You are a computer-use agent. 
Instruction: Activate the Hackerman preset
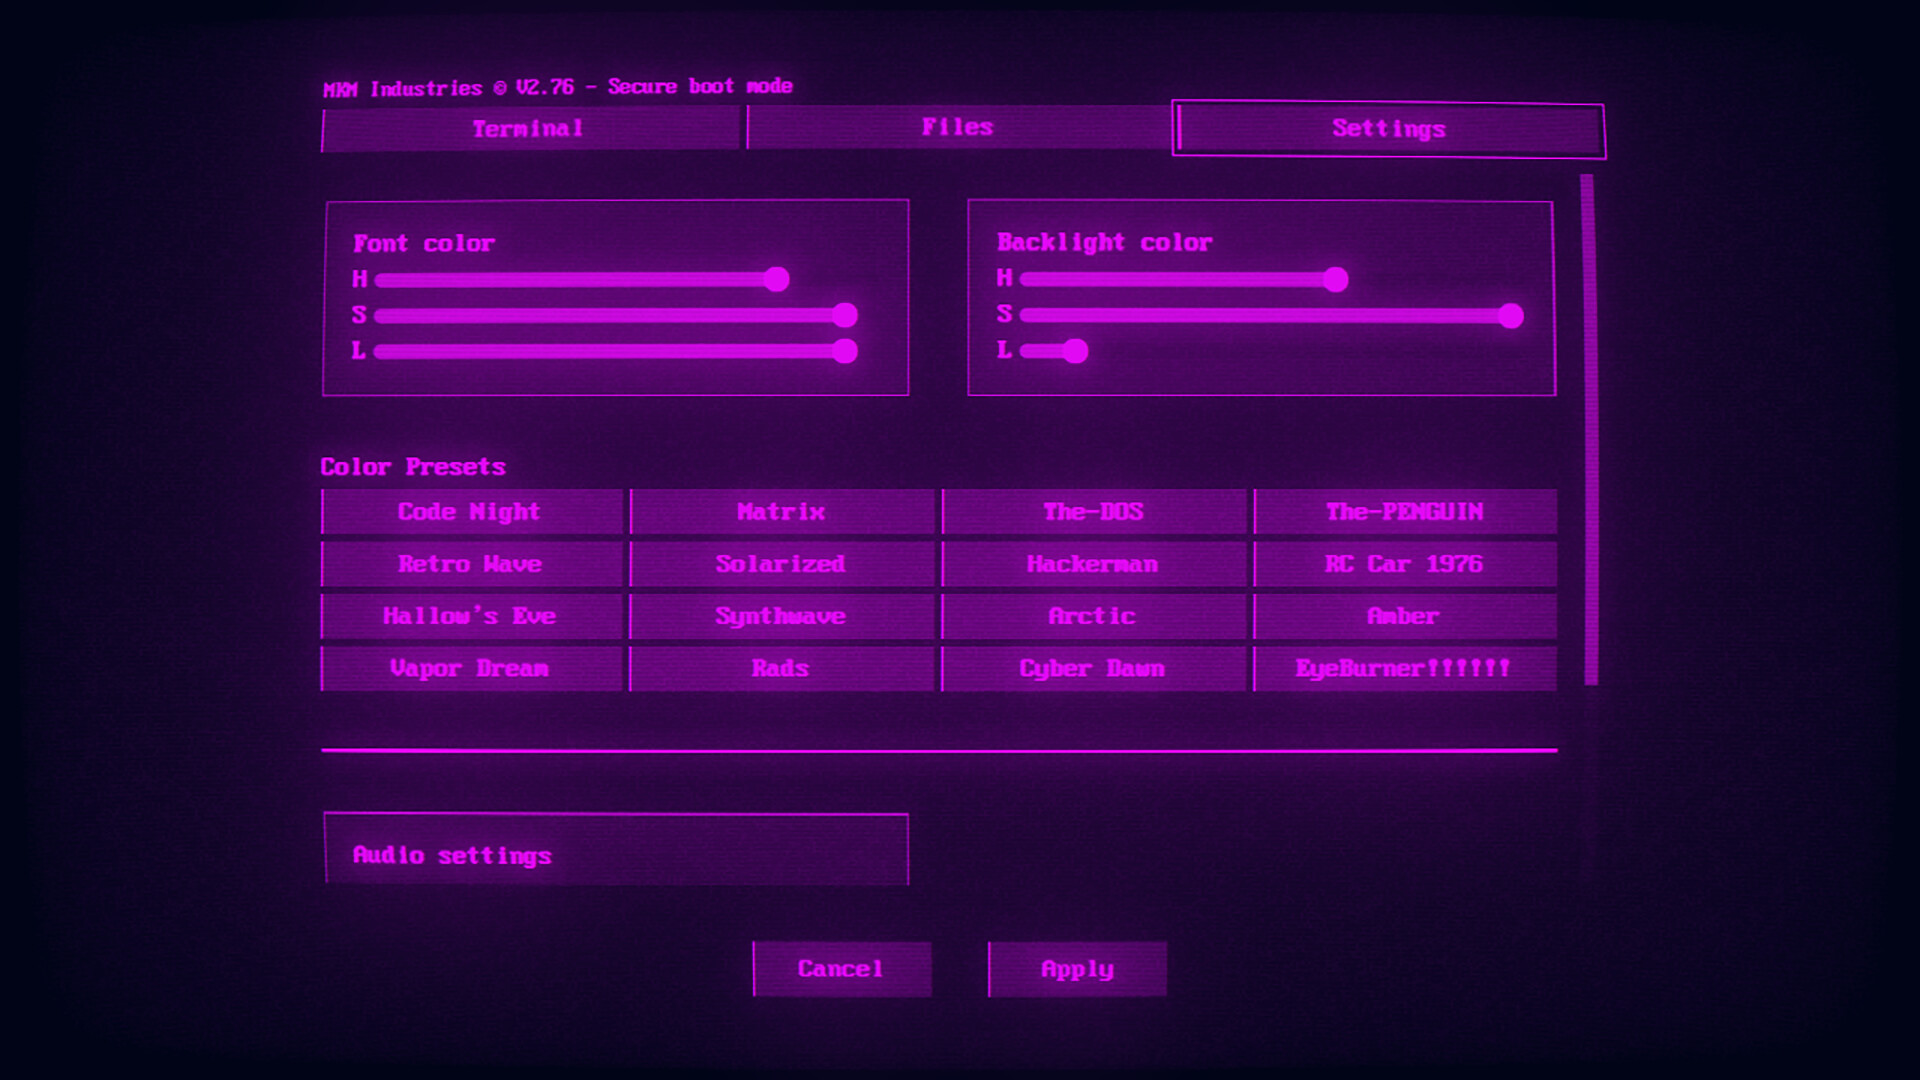[1093, 564]
